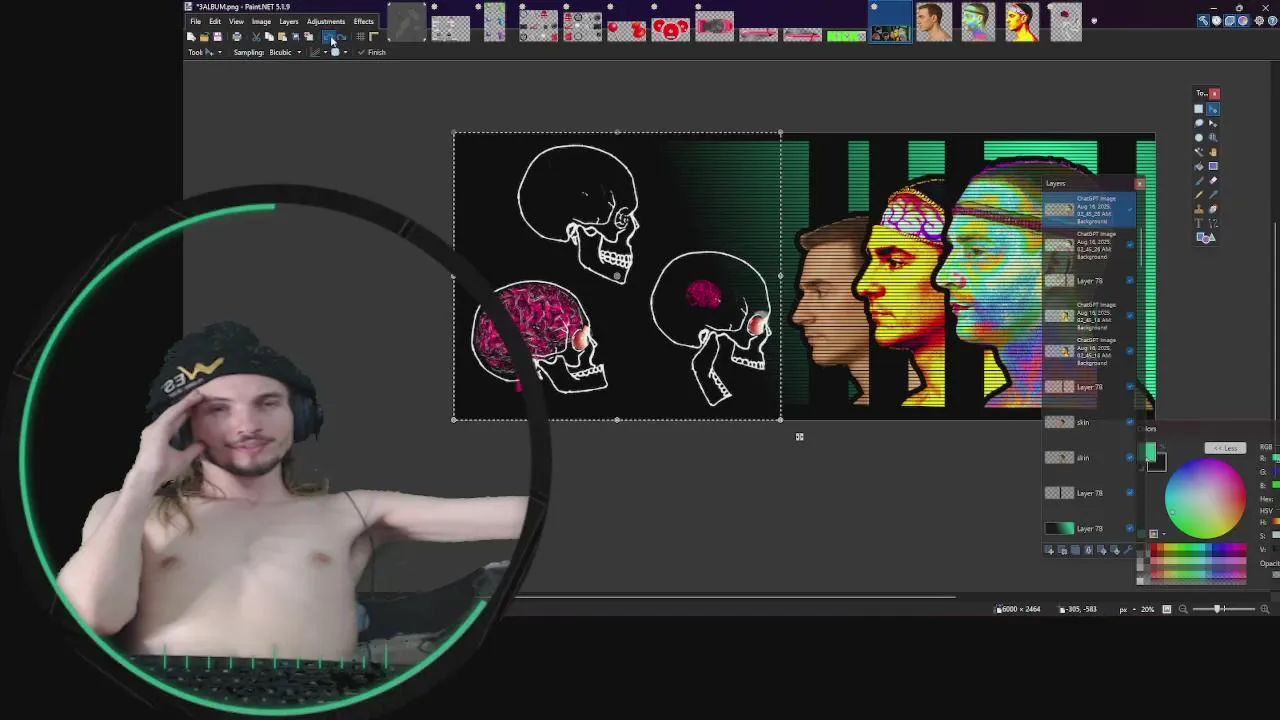Click the Redo arrow in toolbar
Image resolution: width=1280 pixels, height=720 pixels.
click(x=342, y=37)
